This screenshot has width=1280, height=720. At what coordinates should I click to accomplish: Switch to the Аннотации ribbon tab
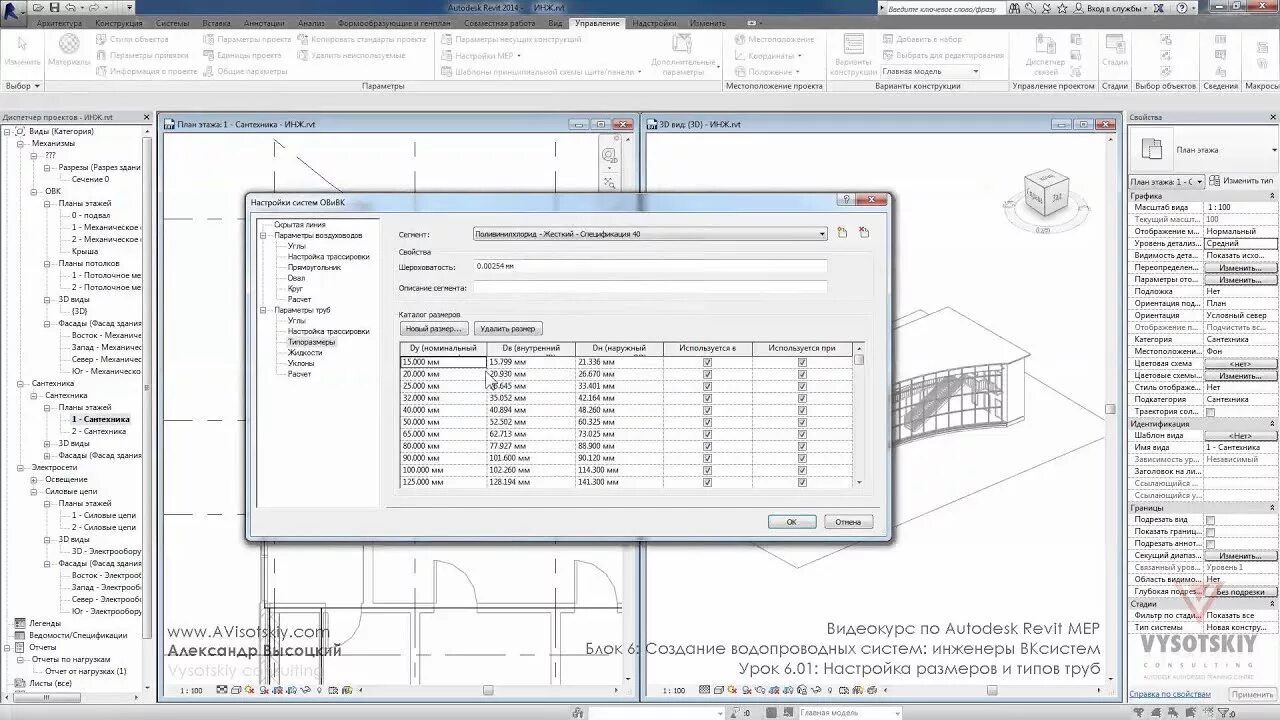[x=264, y=22]
